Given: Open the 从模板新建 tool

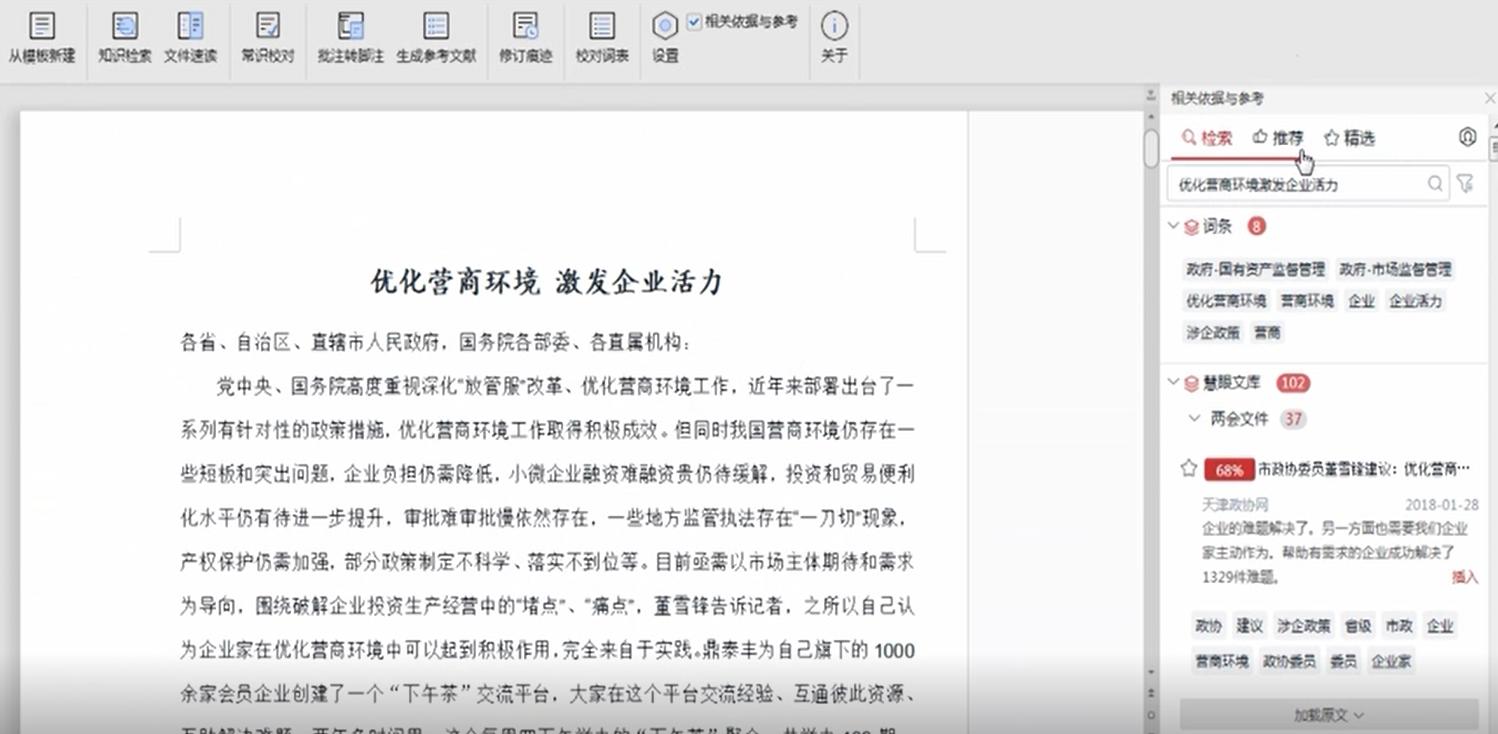Looking at the screenshot, I should [x=41, y=36].
